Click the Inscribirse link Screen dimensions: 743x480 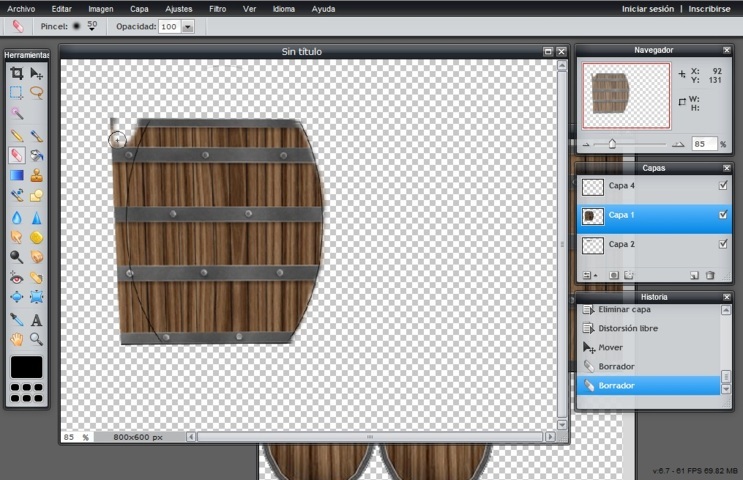pos(711,8)
